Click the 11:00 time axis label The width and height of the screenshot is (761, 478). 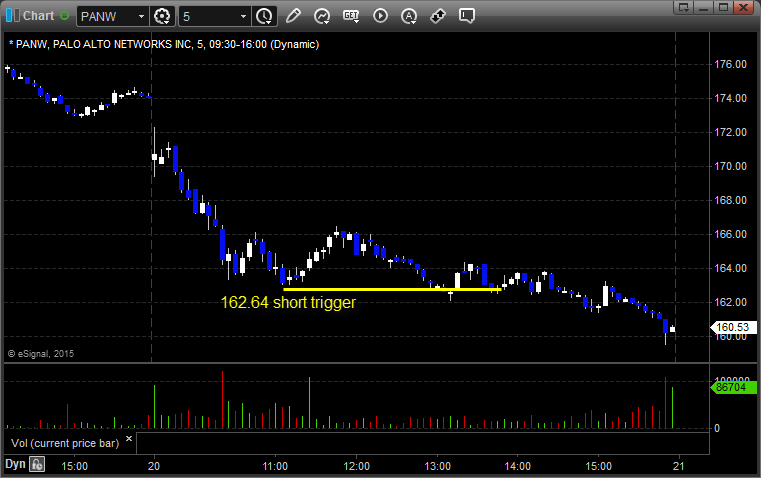click(x=275, y=466)
